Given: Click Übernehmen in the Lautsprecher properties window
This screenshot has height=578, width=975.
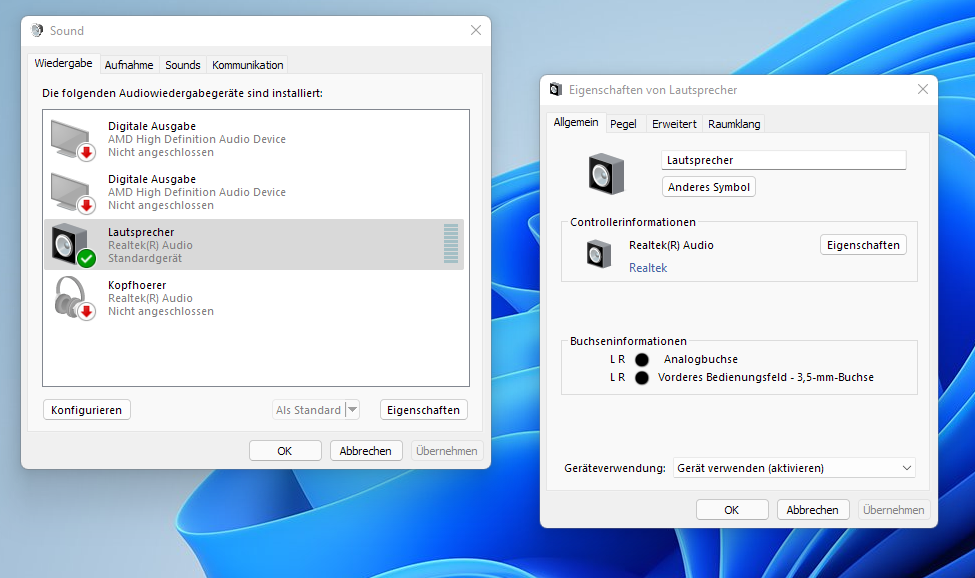Looking at the screenshot, I should 894,510.
